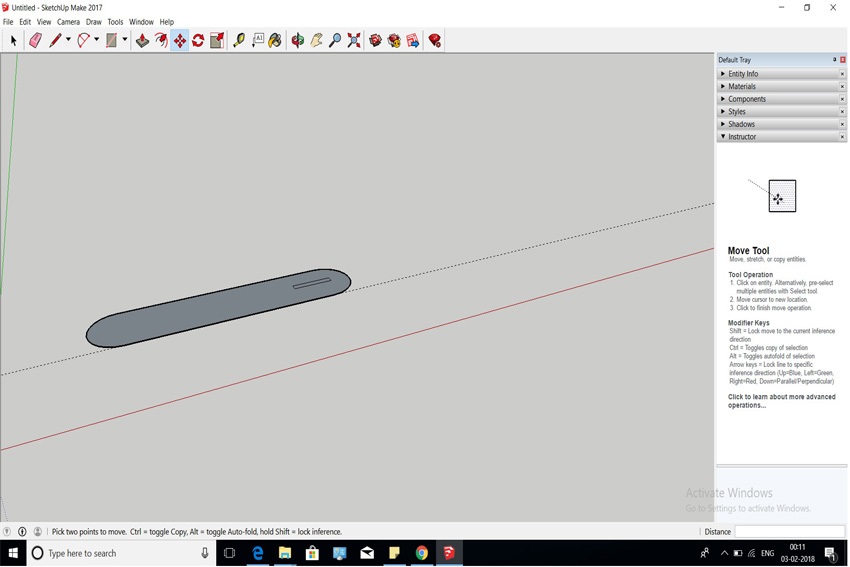This screenshot has height=567, width=850.
Task: Choose the Paint Bucket tool
Action: tap(275, 41)
